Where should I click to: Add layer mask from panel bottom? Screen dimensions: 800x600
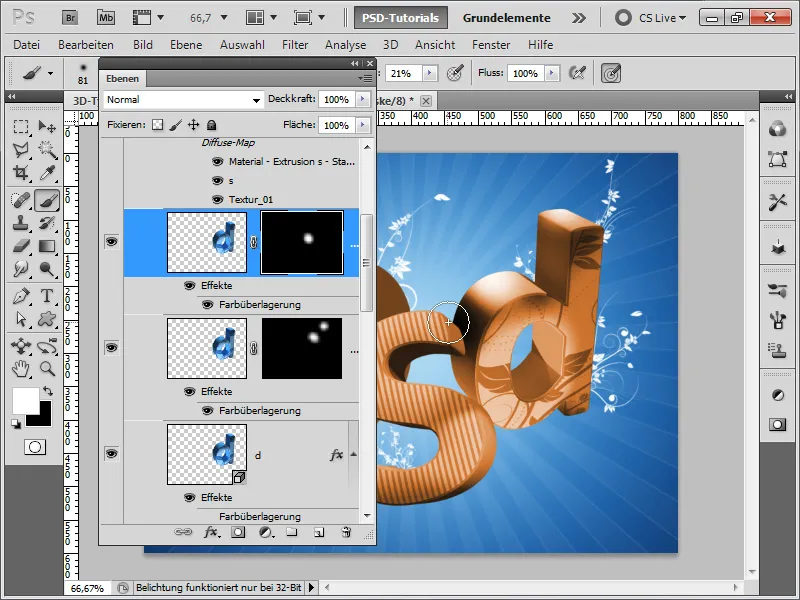coord(238,532)
